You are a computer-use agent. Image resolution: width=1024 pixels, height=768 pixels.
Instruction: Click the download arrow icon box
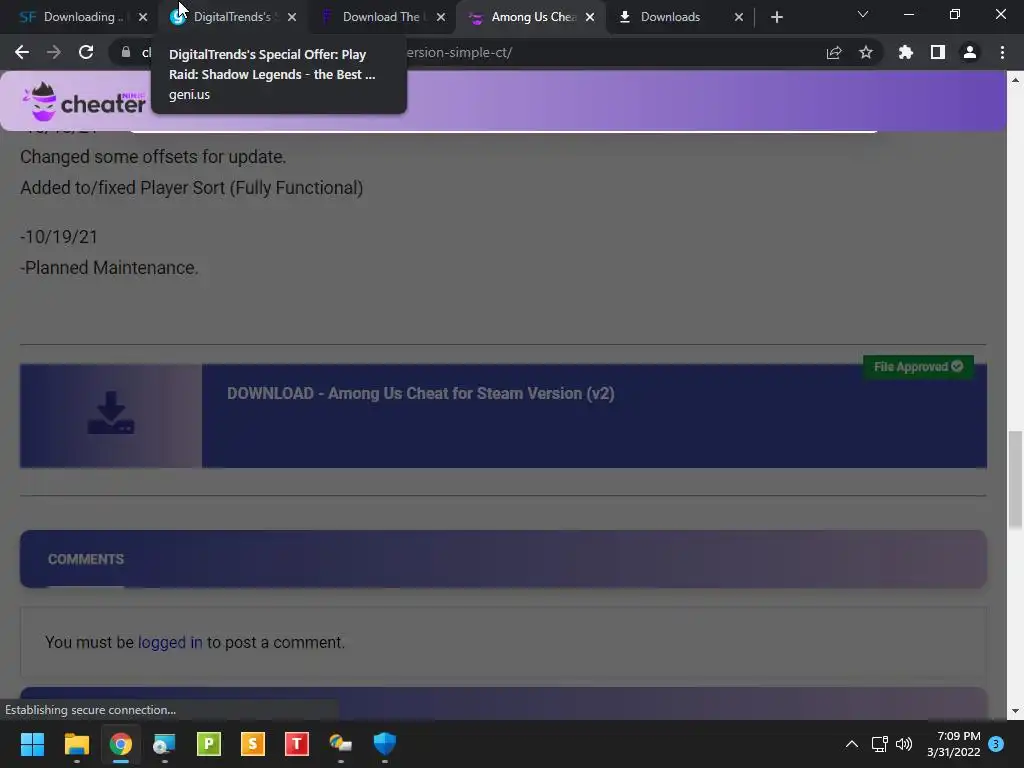111,416
